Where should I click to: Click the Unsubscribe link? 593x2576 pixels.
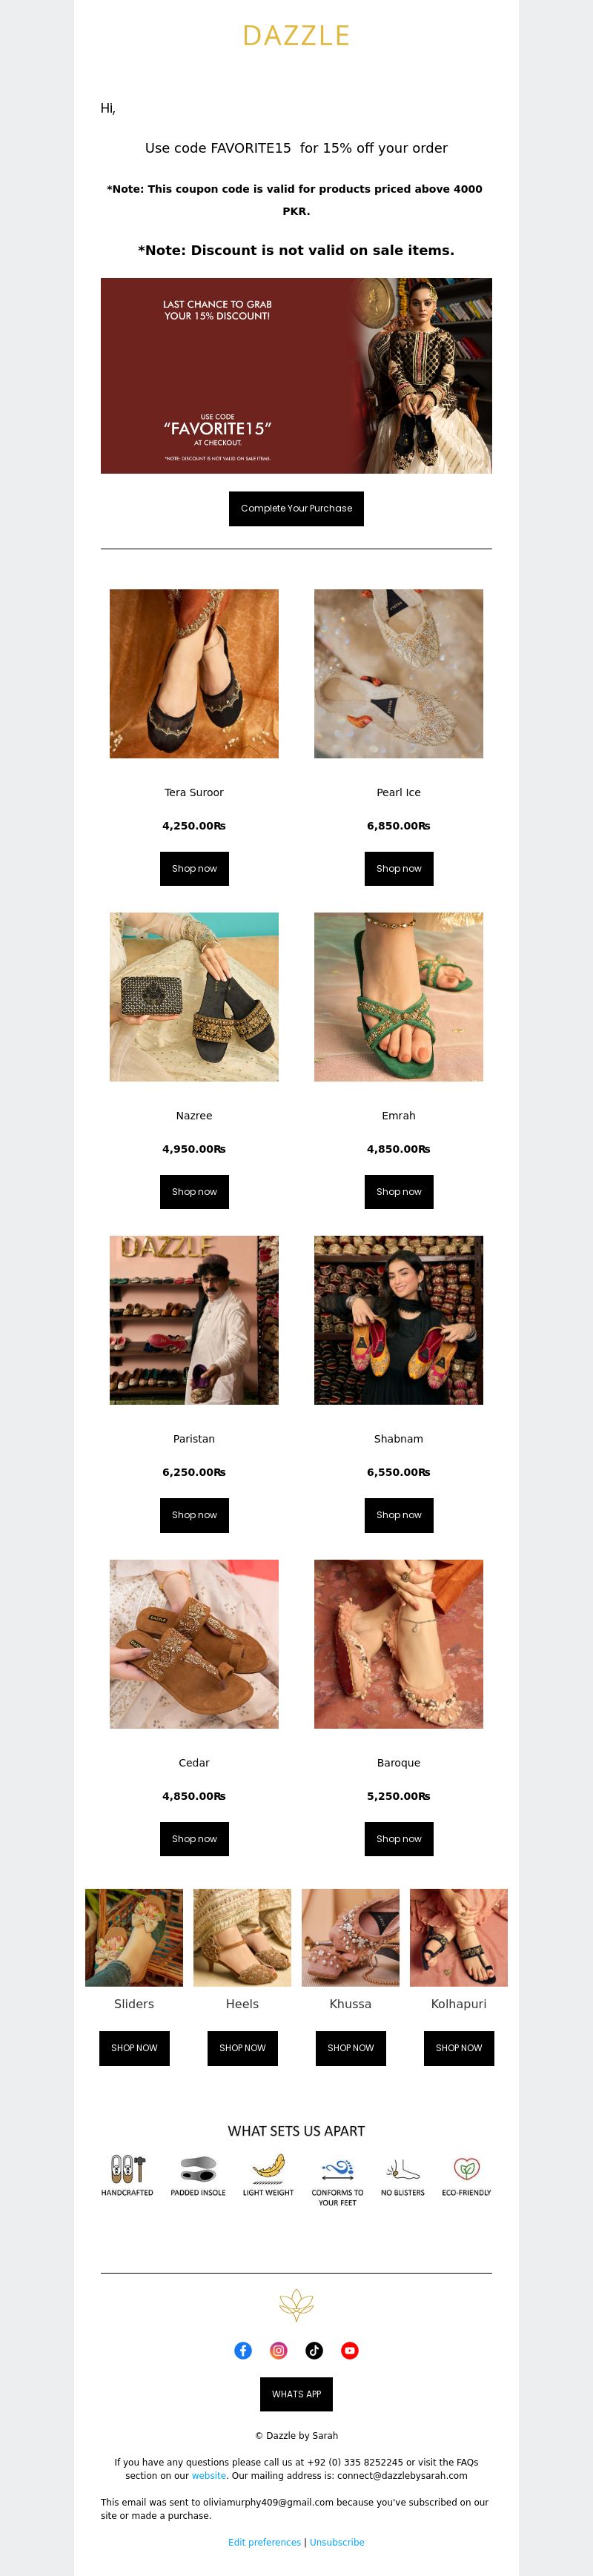(337, 2542)
